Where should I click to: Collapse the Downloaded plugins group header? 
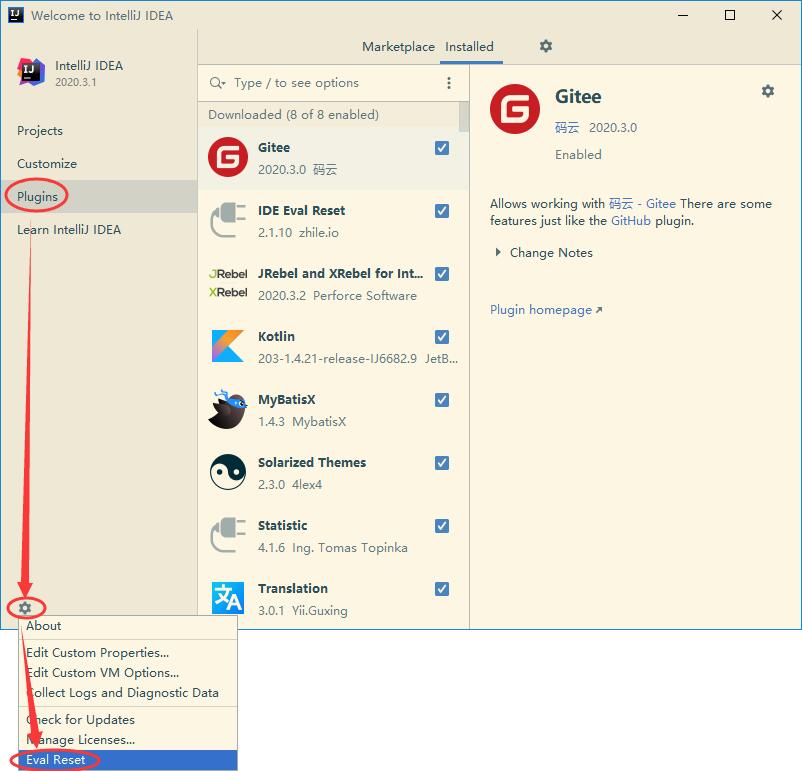[x=294, y=115]
